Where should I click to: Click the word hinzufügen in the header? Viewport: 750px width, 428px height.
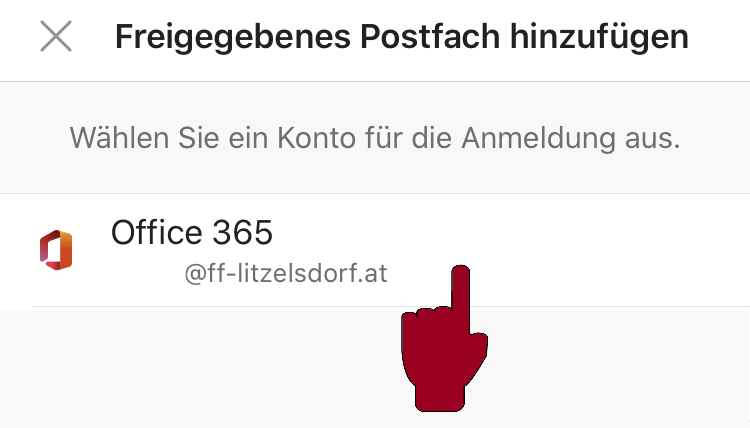(x=599, y=37)
